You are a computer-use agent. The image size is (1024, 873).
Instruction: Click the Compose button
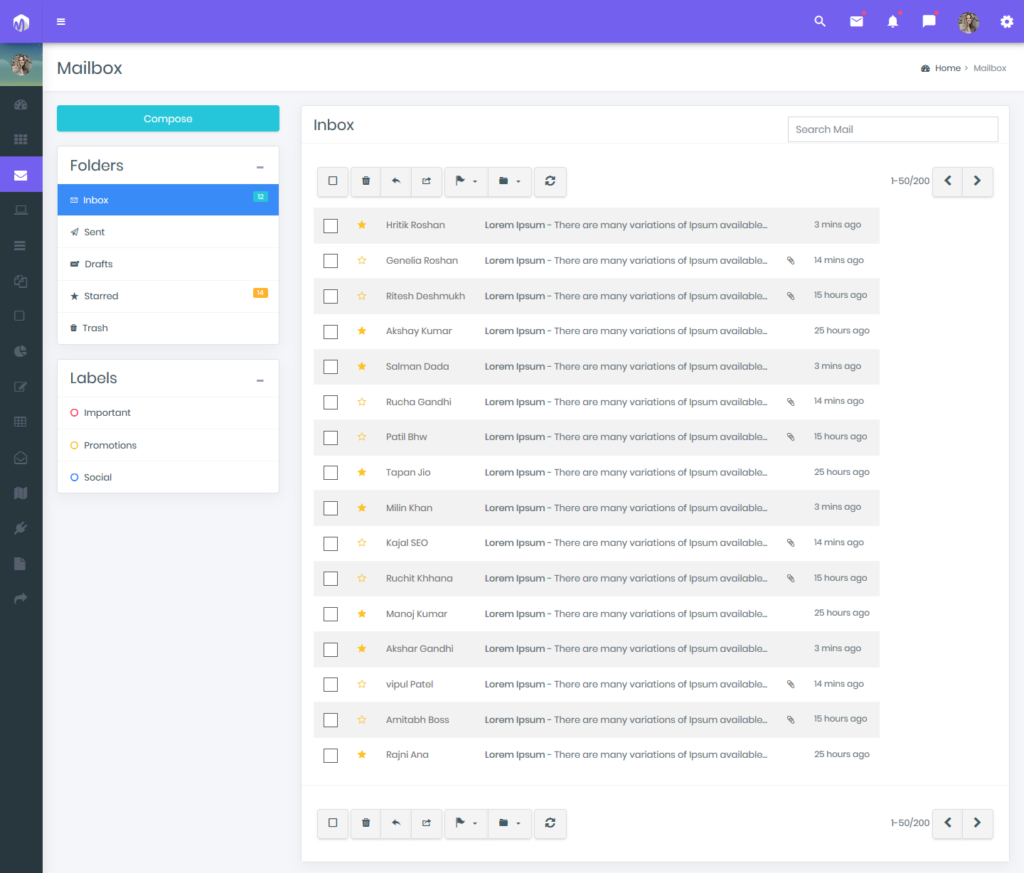click(x=168, y=118)
